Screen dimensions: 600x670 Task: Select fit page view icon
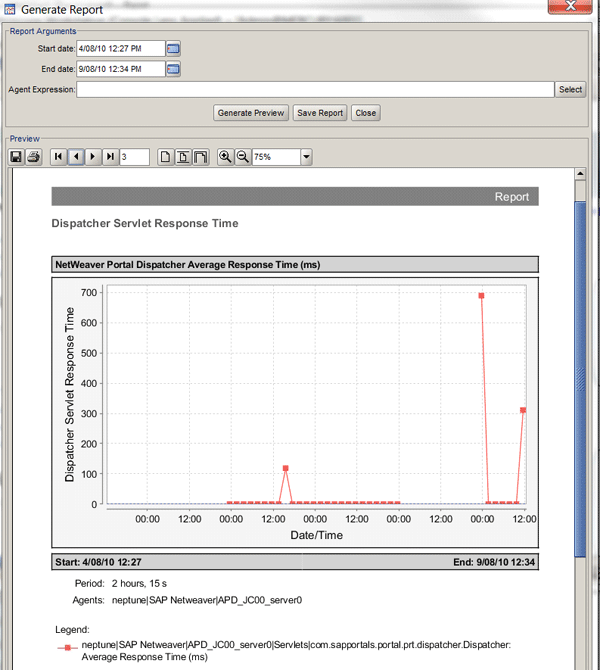point(183,157)
